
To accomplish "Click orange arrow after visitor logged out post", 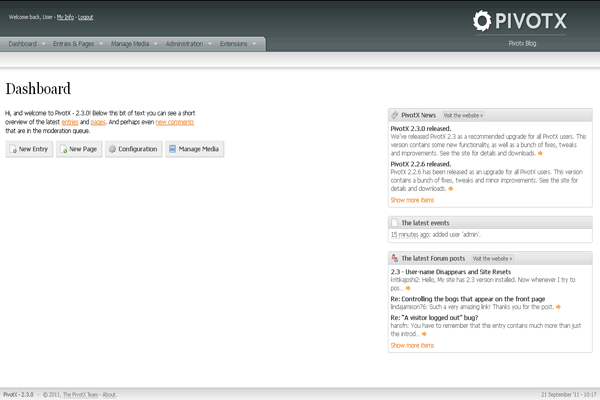I will tap(424, 334).
